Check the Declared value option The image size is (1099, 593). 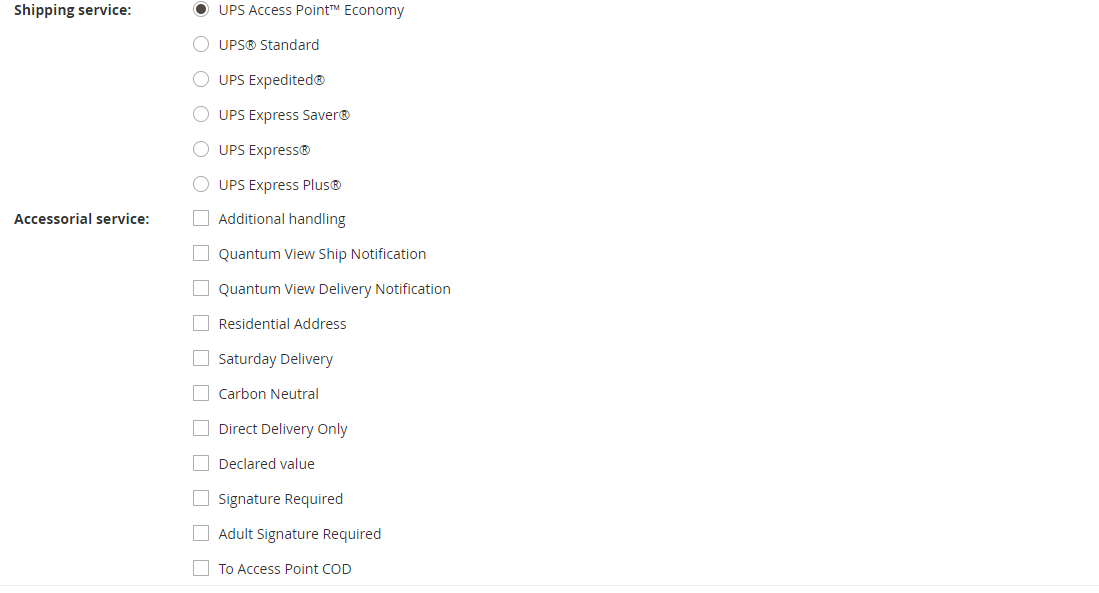point(201,462)
